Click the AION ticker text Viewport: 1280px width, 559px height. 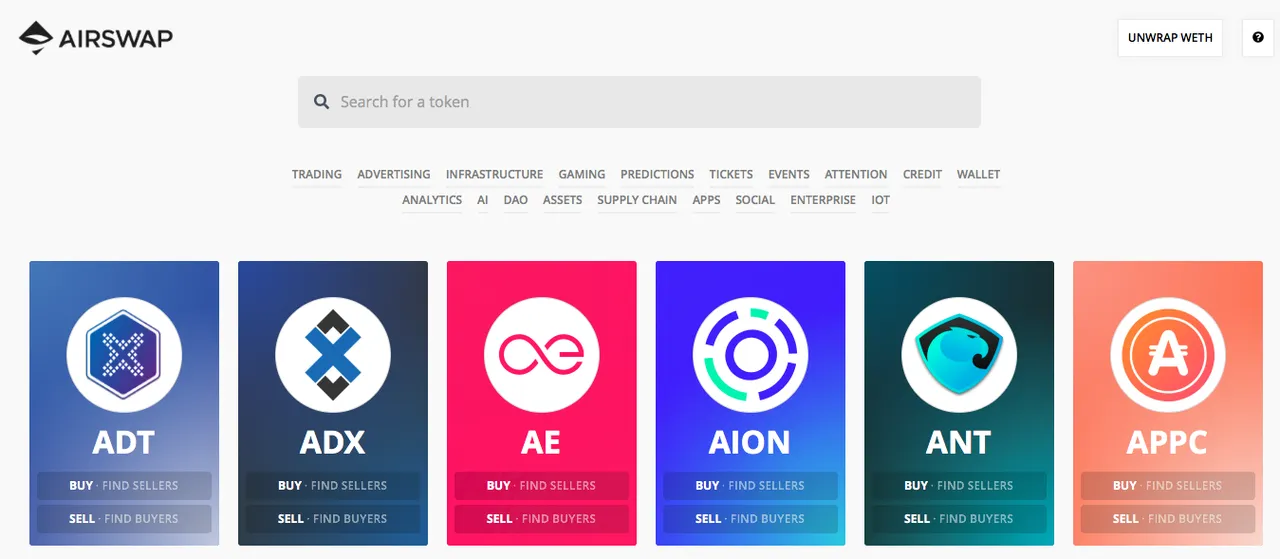pos(750,442)
